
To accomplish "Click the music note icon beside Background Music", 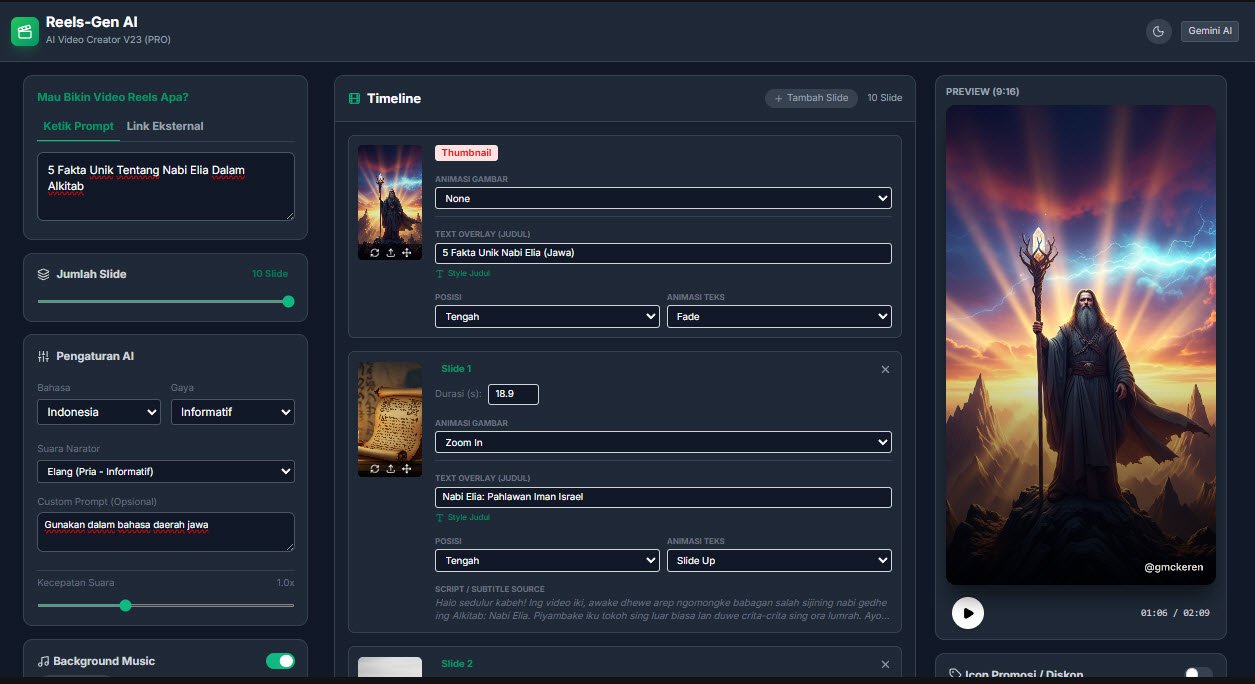I will tap(43, 661).
